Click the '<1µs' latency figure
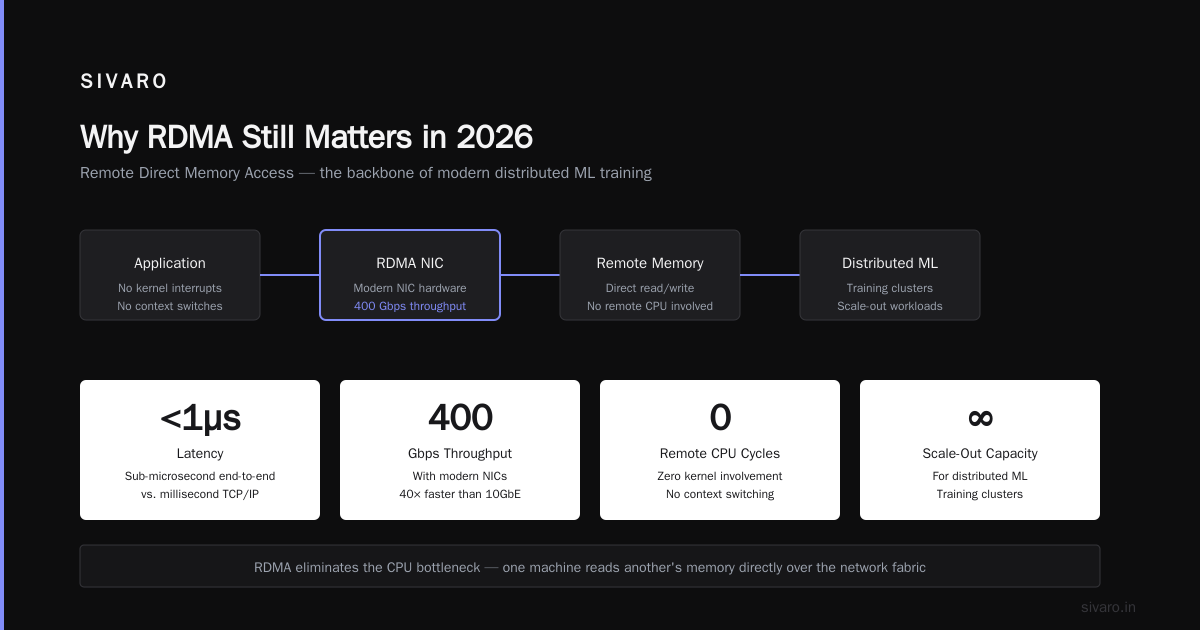 (x=200, y=418)
